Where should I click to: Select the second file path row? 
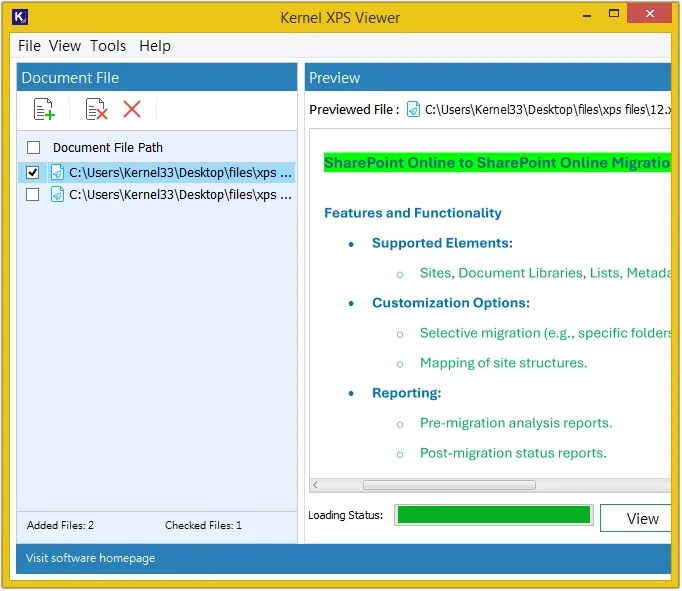(x=157, y=194)
